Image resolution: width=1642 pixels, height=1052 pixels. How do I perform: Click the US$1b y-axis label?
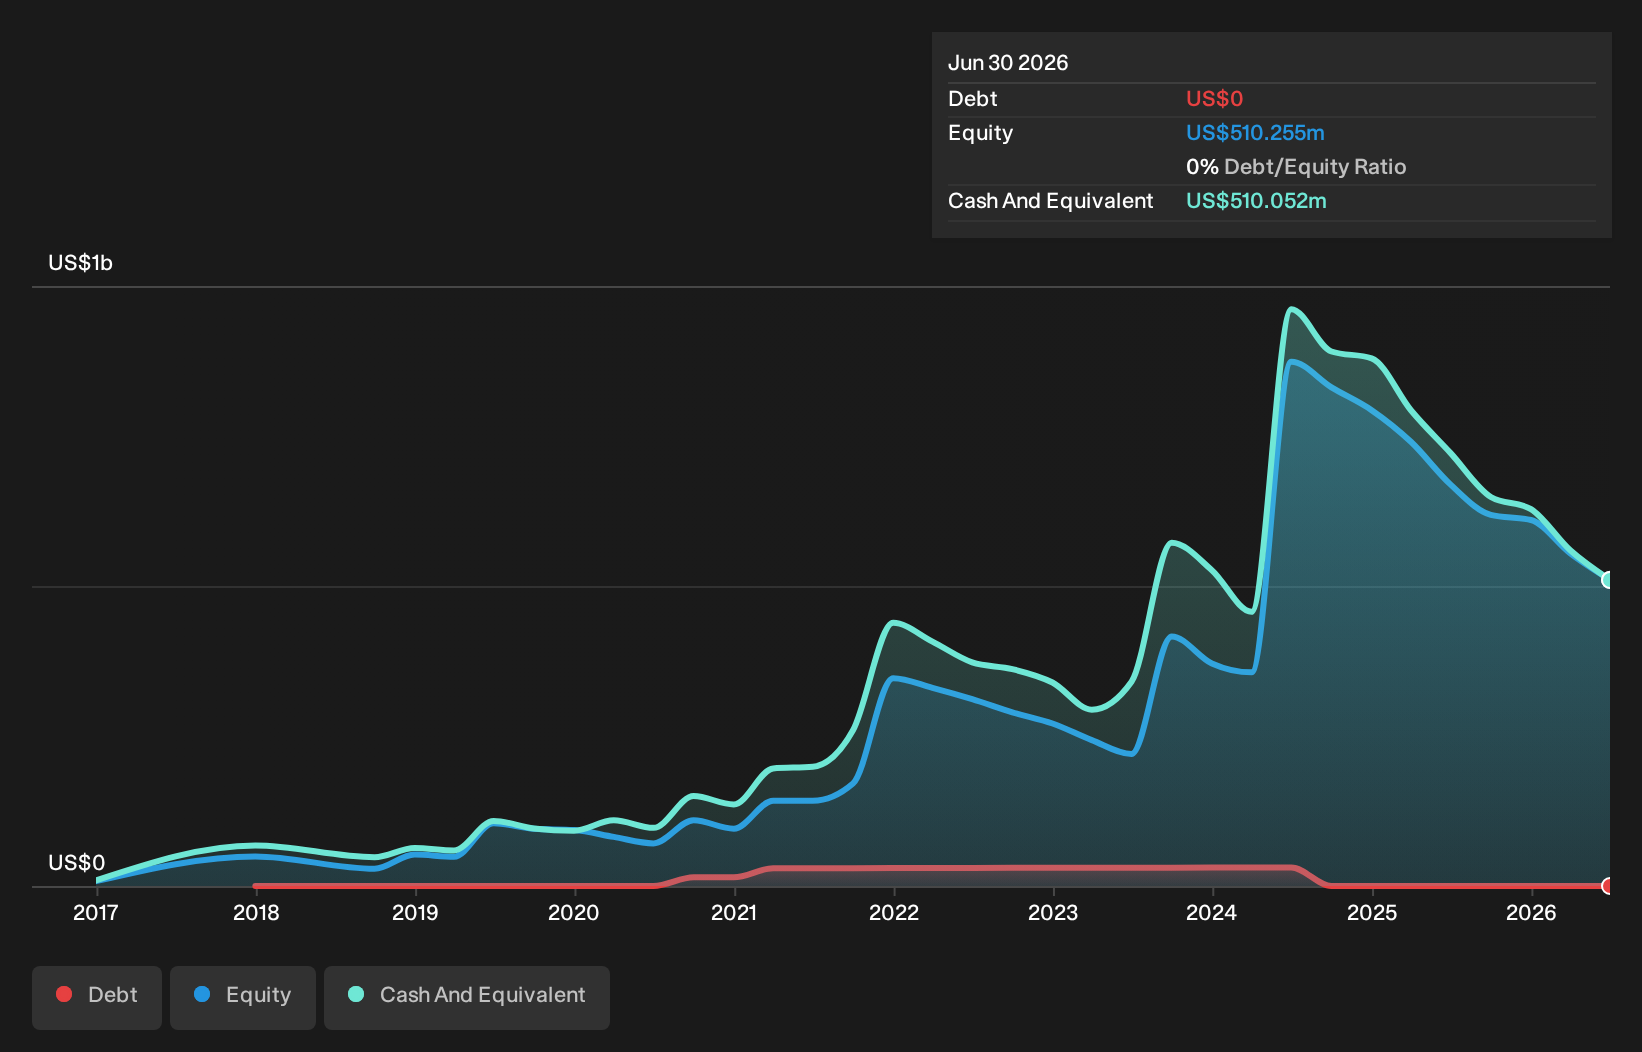click(x=81, y=263)
